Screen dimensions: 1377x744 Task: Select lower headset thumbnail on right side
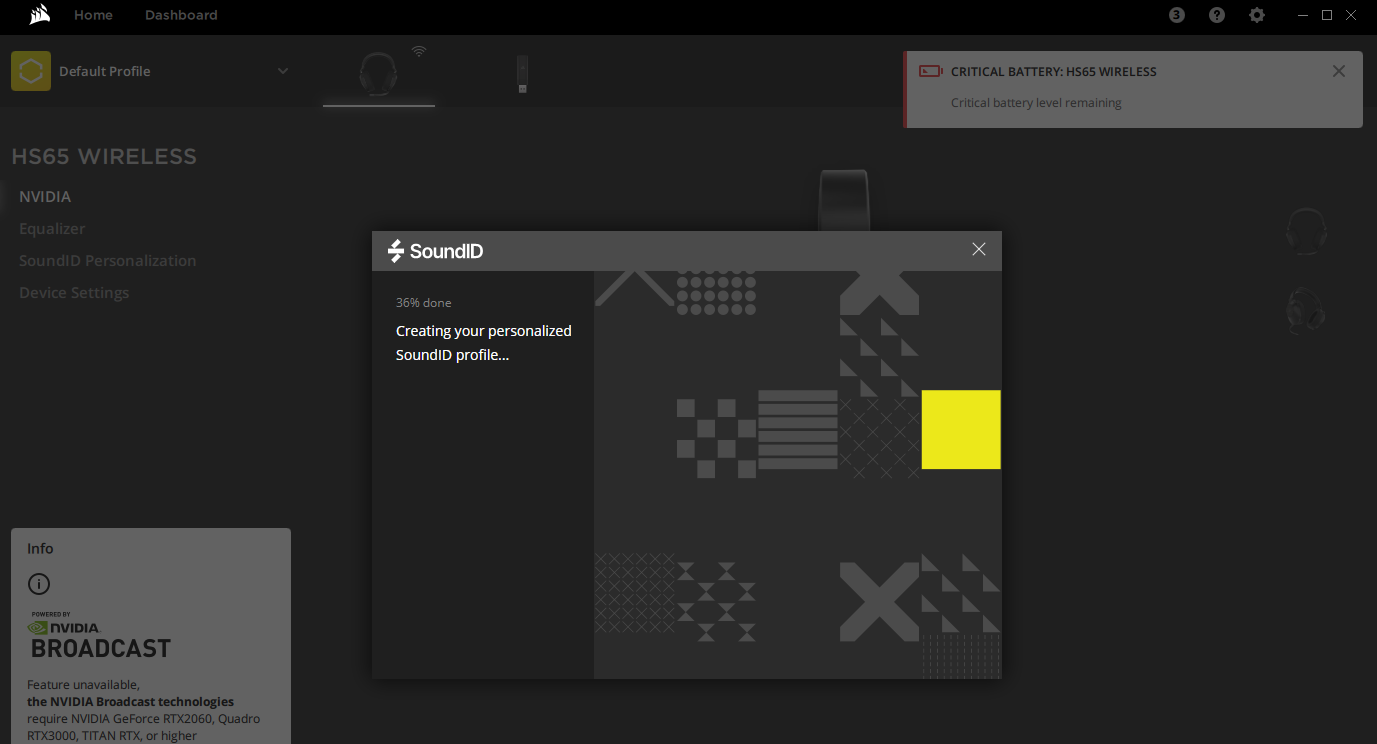tap(1306, 309)
